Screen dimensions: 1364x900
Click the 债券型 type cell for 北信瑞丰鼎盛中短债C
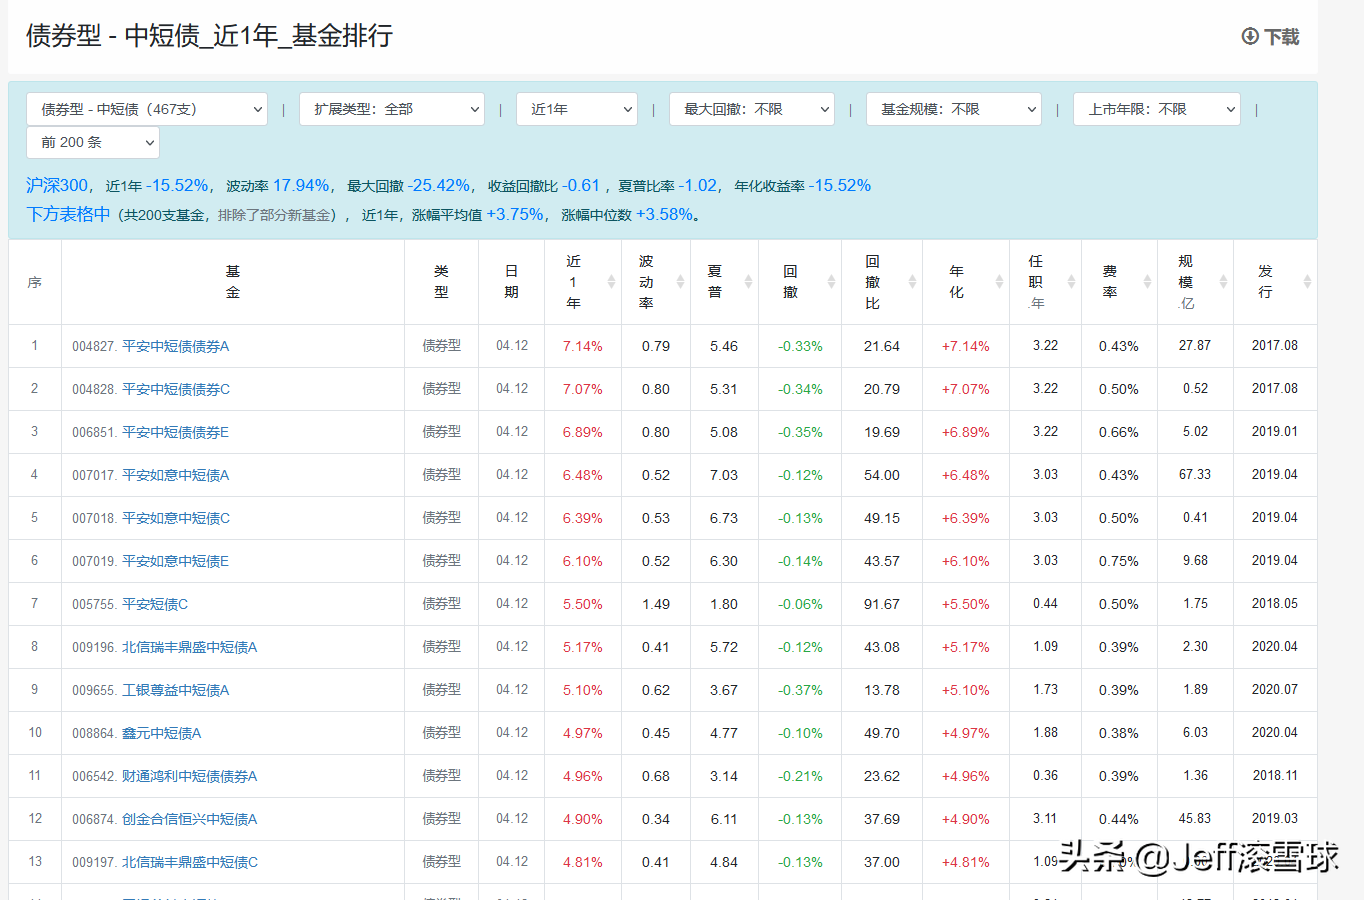(442, 862)
